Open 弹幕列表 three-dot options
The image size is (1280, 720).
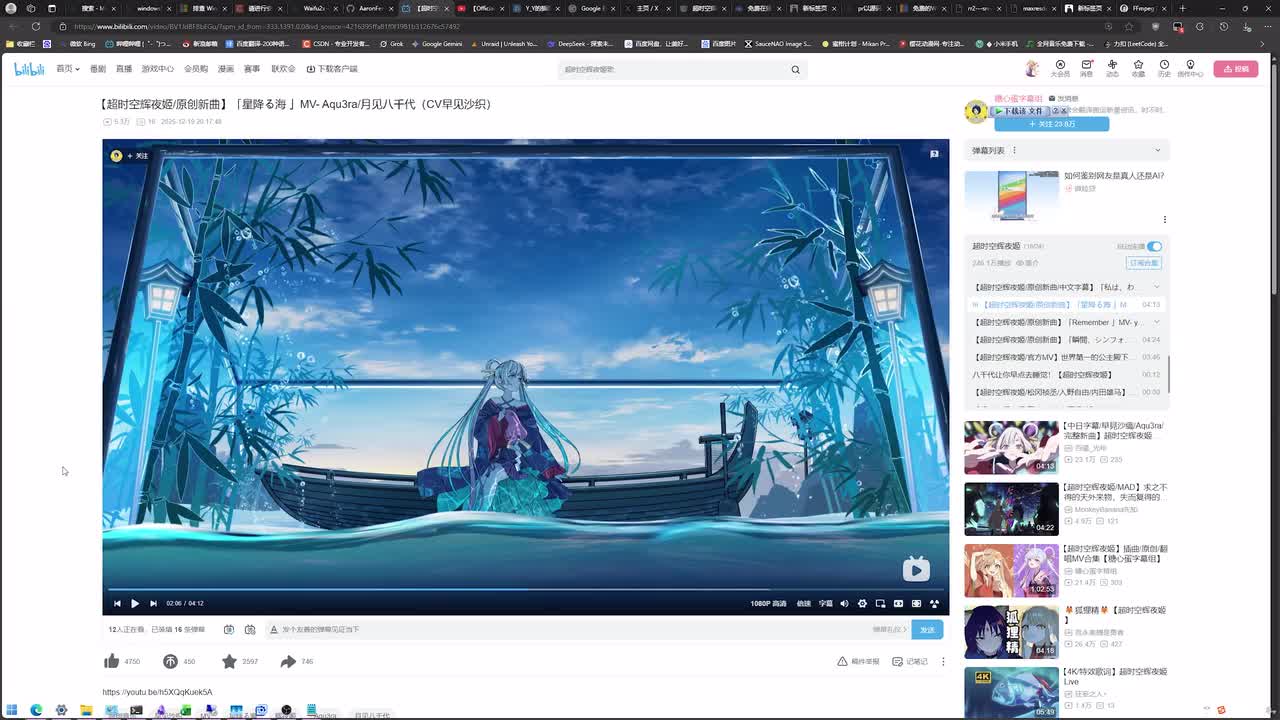(x=1014, y=151)
